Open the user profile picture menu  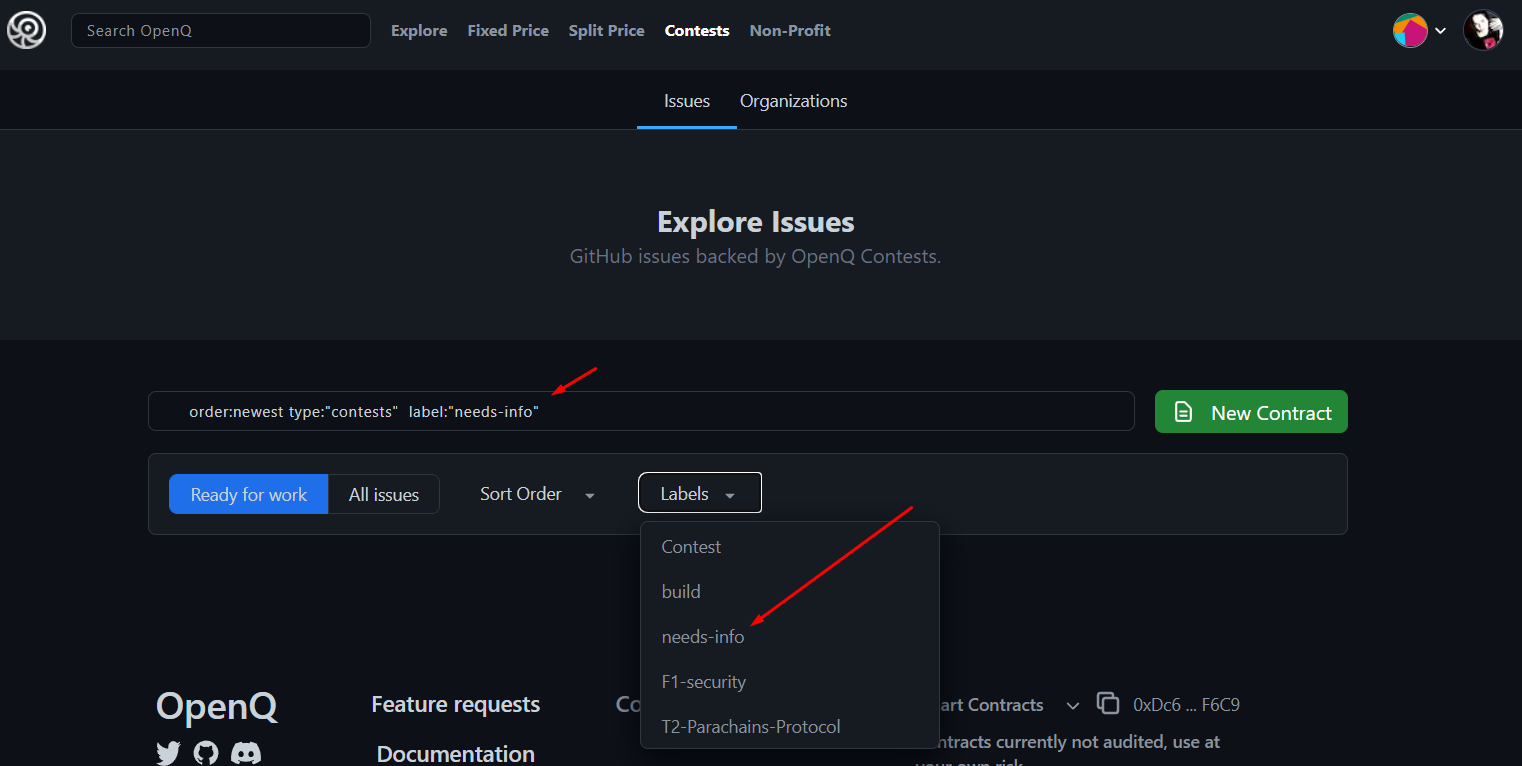coord(1483,30)
